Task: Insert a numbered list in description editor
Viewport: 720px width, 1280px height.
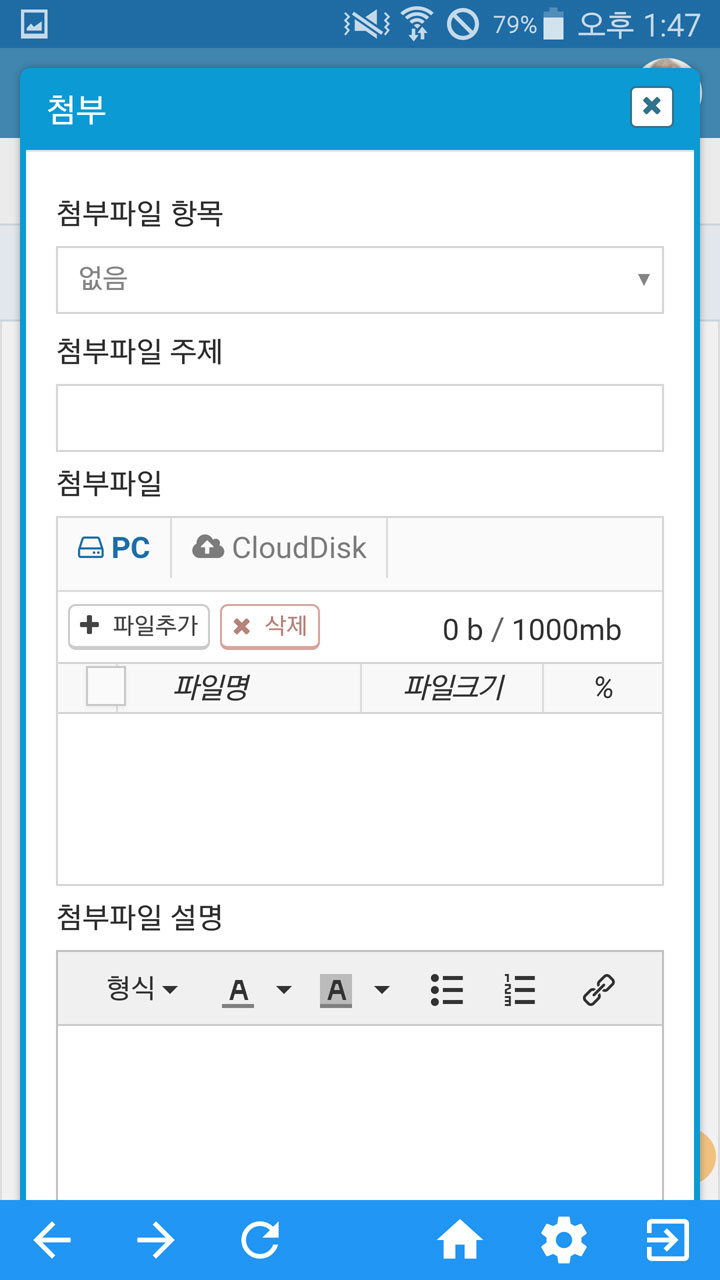Action: tap(520, 989)
